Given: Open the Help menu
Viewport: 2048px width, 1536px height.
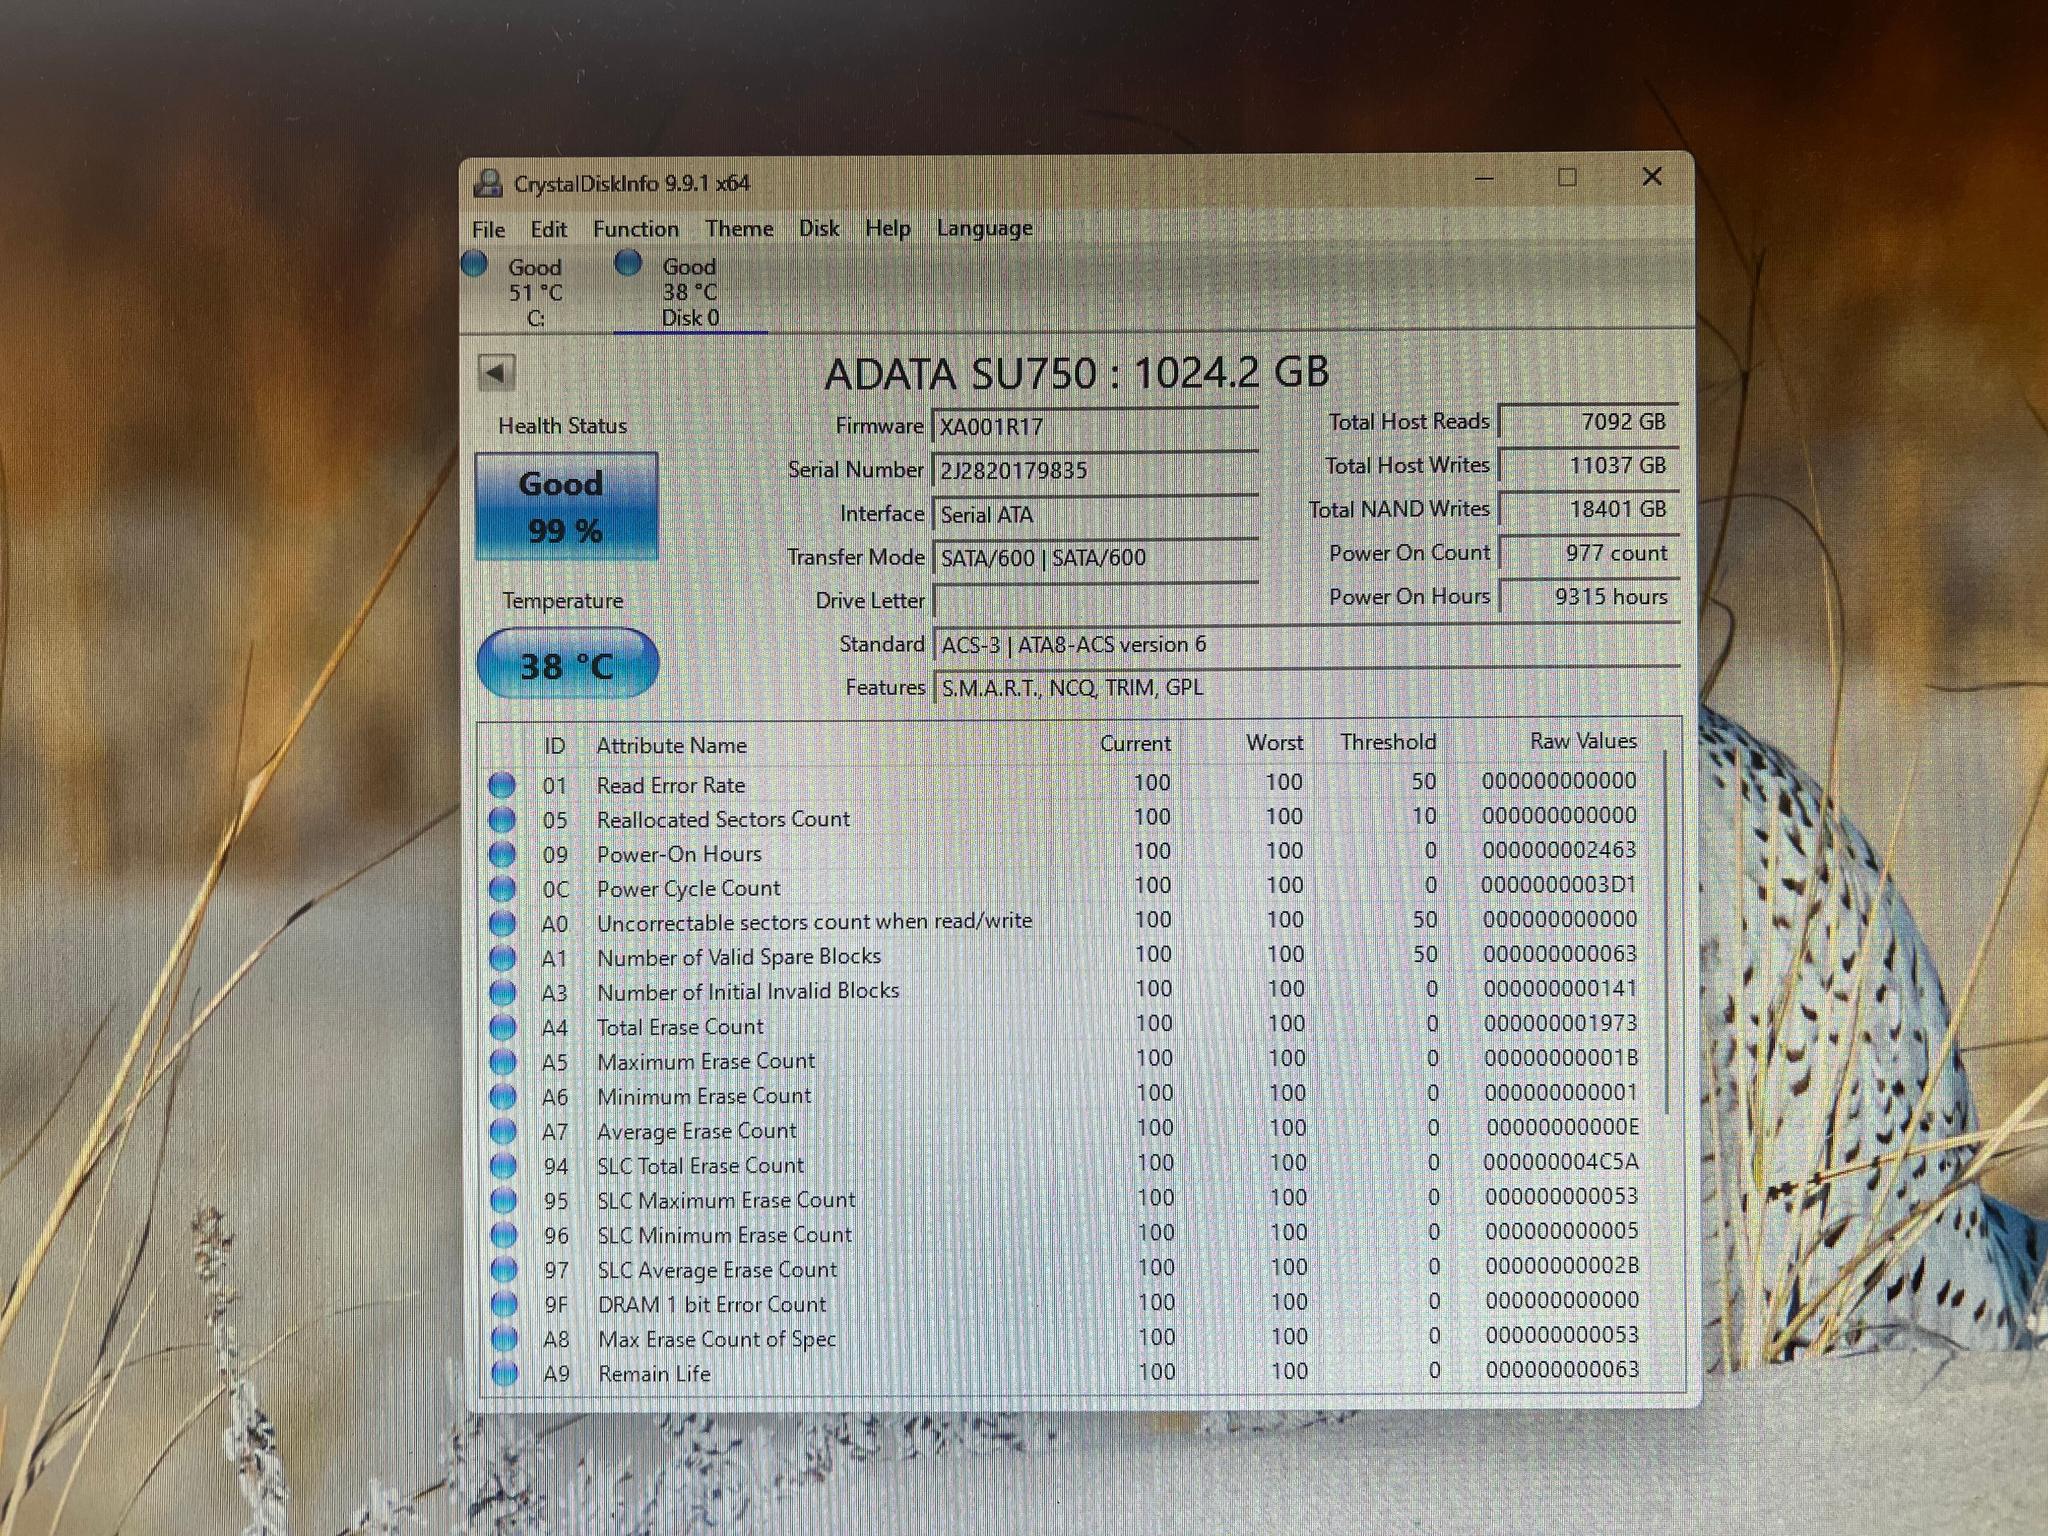Looking at the screenshot, I should (888, 228).
